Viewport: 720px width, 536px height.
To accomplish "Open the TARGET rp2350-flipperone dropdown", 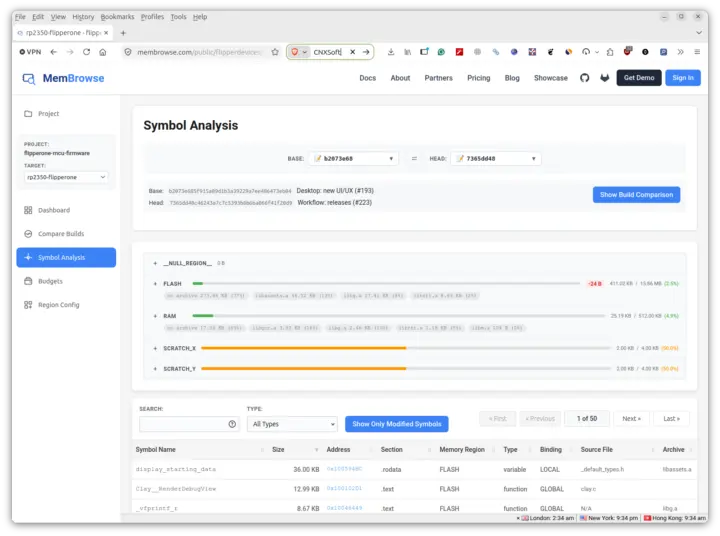I will [66, 177].
